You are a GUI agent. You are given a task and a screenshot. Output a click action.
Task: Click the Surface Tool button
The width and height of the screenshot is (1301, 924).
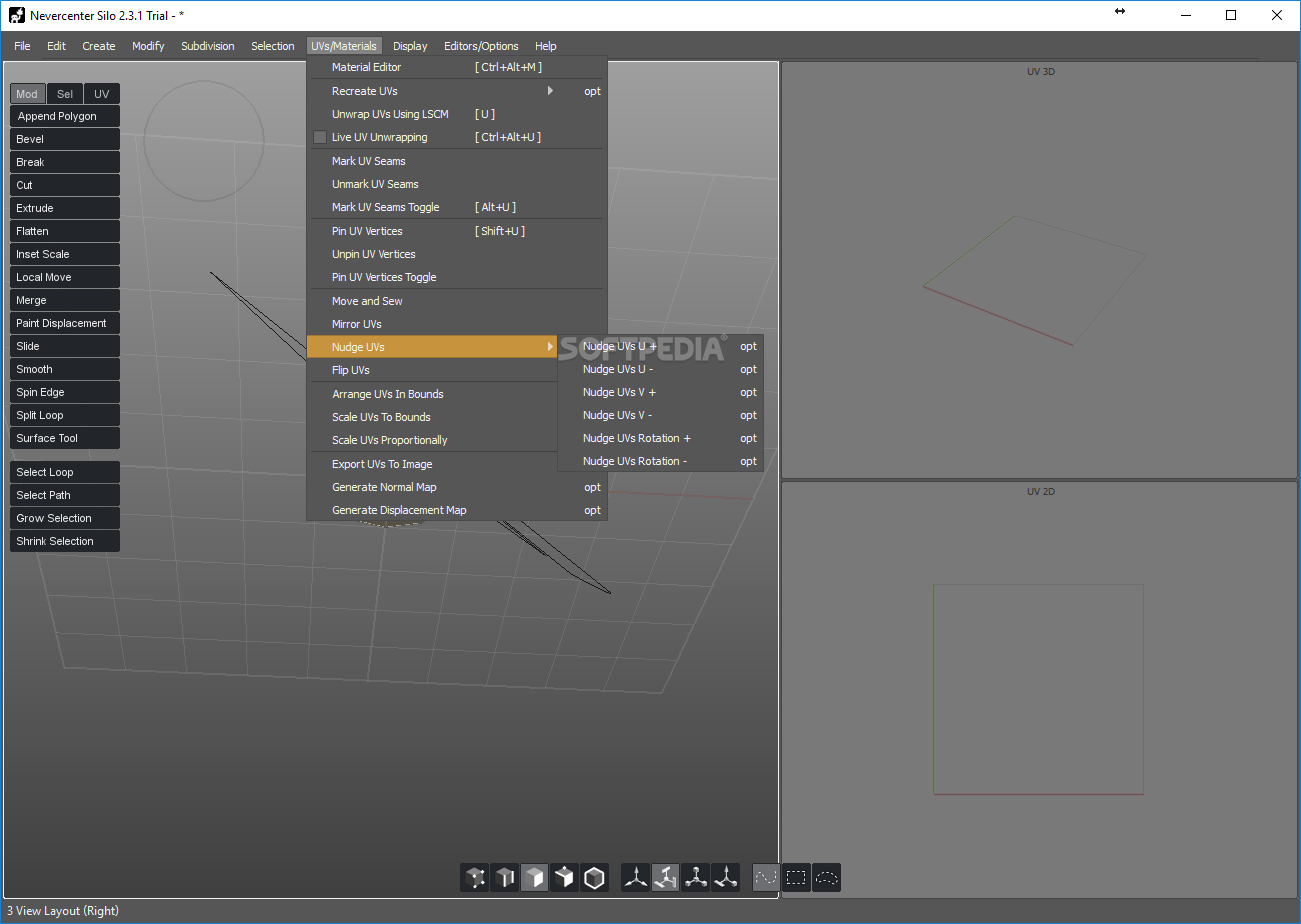(65, 438)
